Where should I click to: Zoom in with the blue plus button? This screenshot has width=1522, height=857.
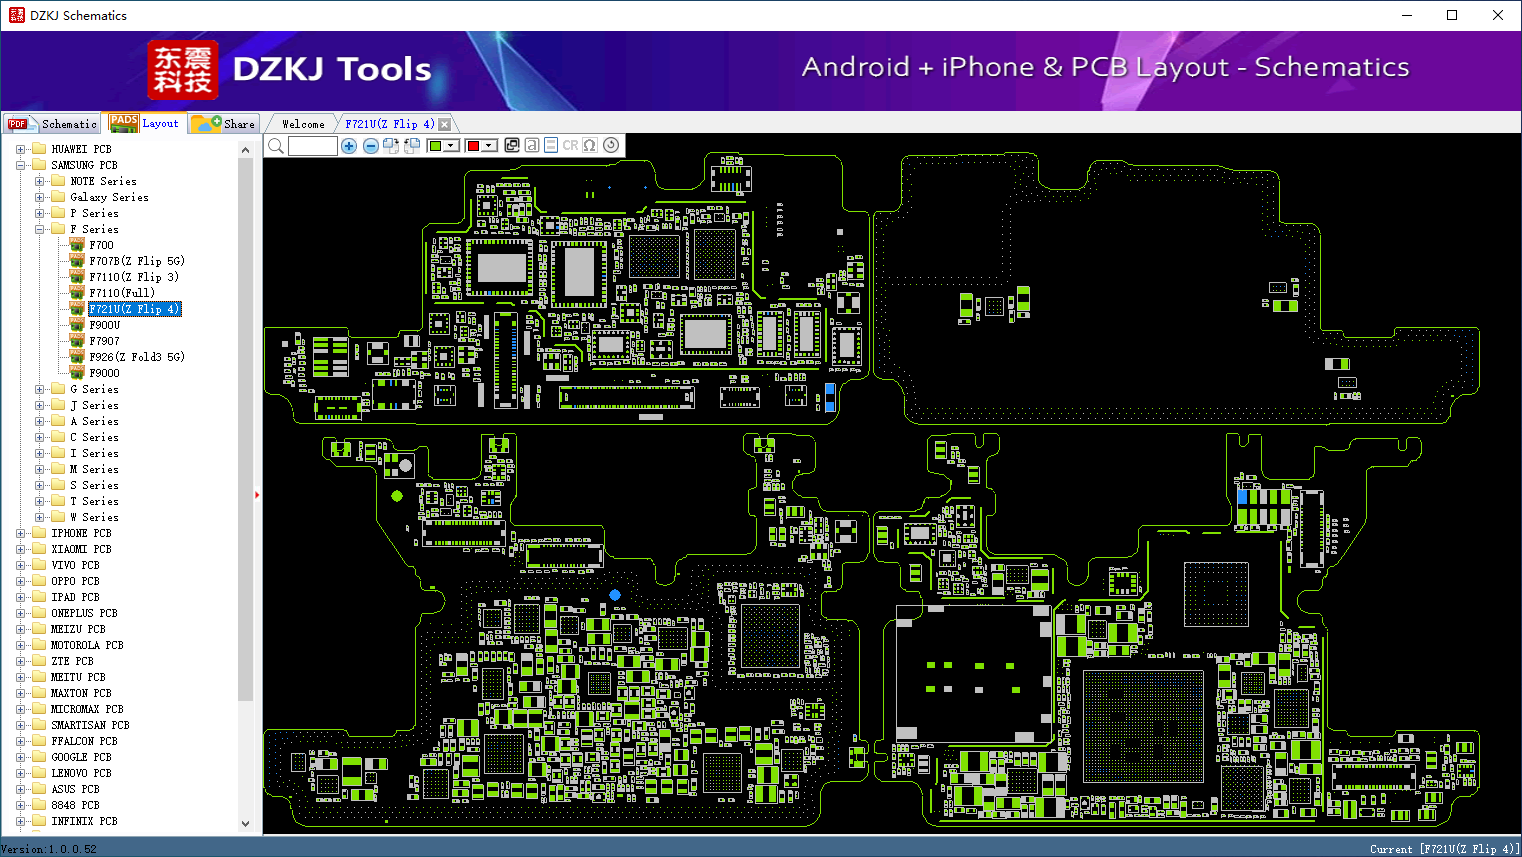tap(349, 146)
